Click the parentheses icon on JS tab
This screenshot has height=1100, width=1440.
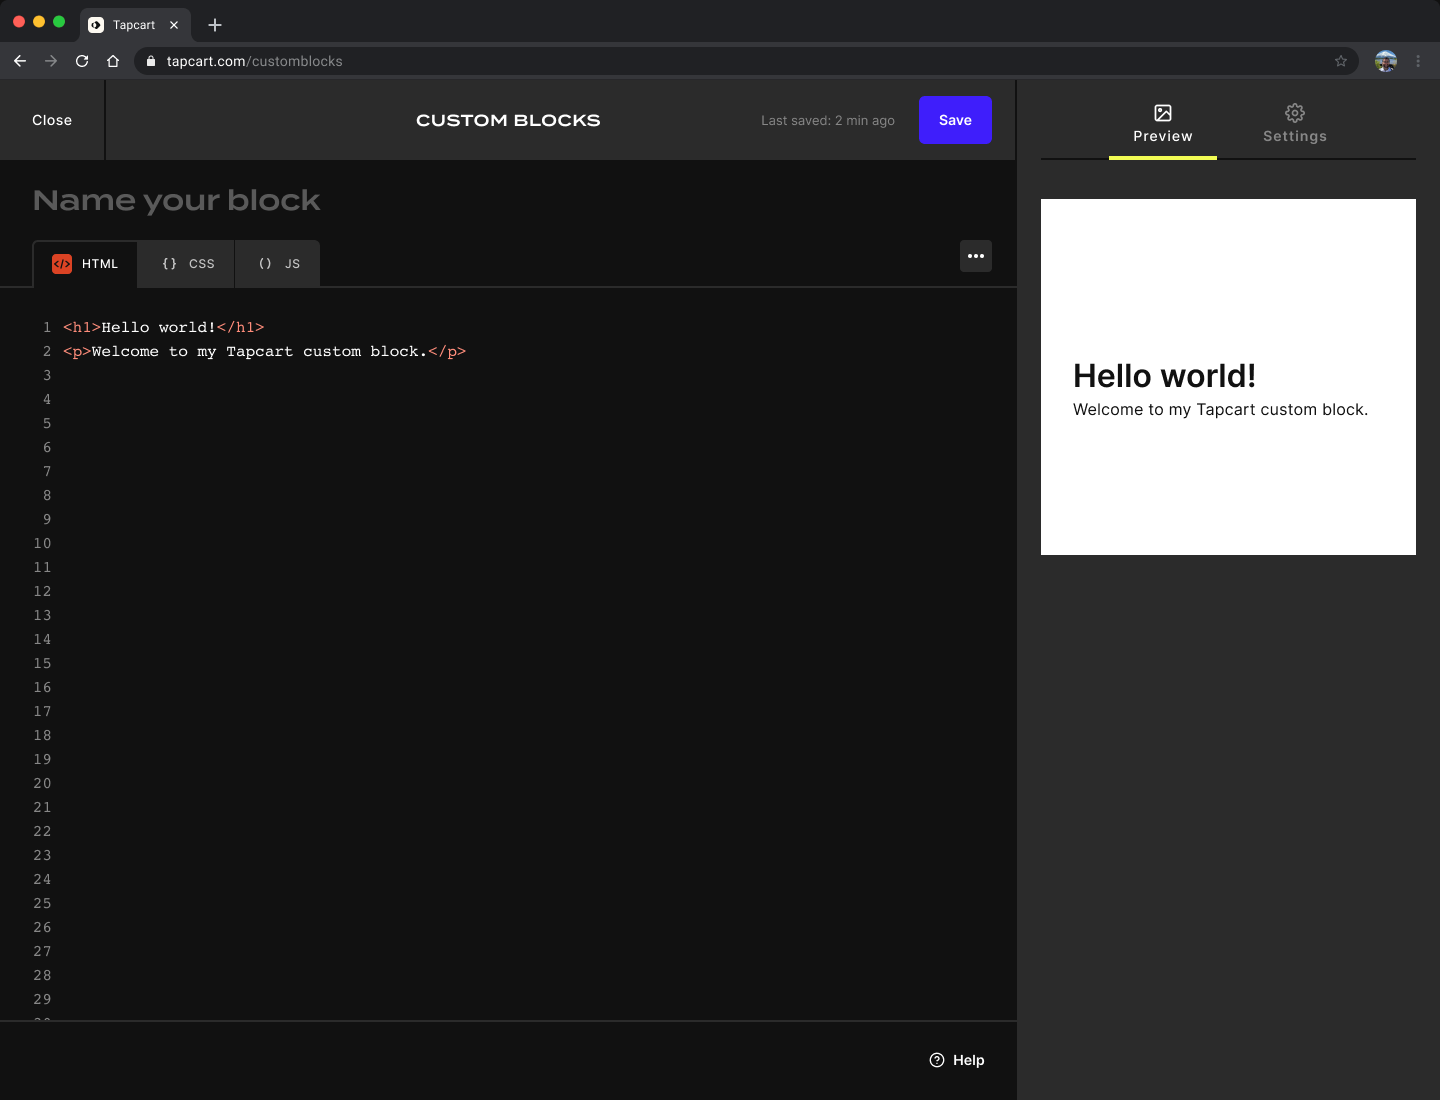(265, 264)
